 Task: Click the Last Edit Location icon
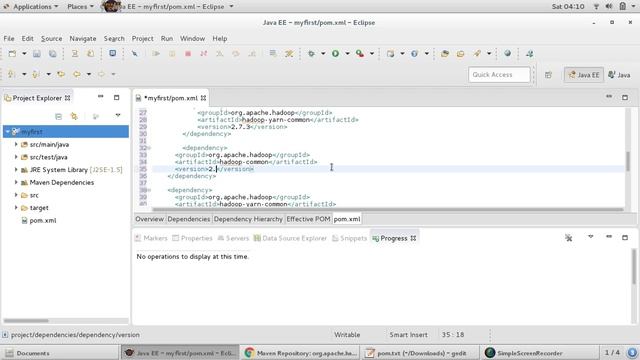point(61,74)
